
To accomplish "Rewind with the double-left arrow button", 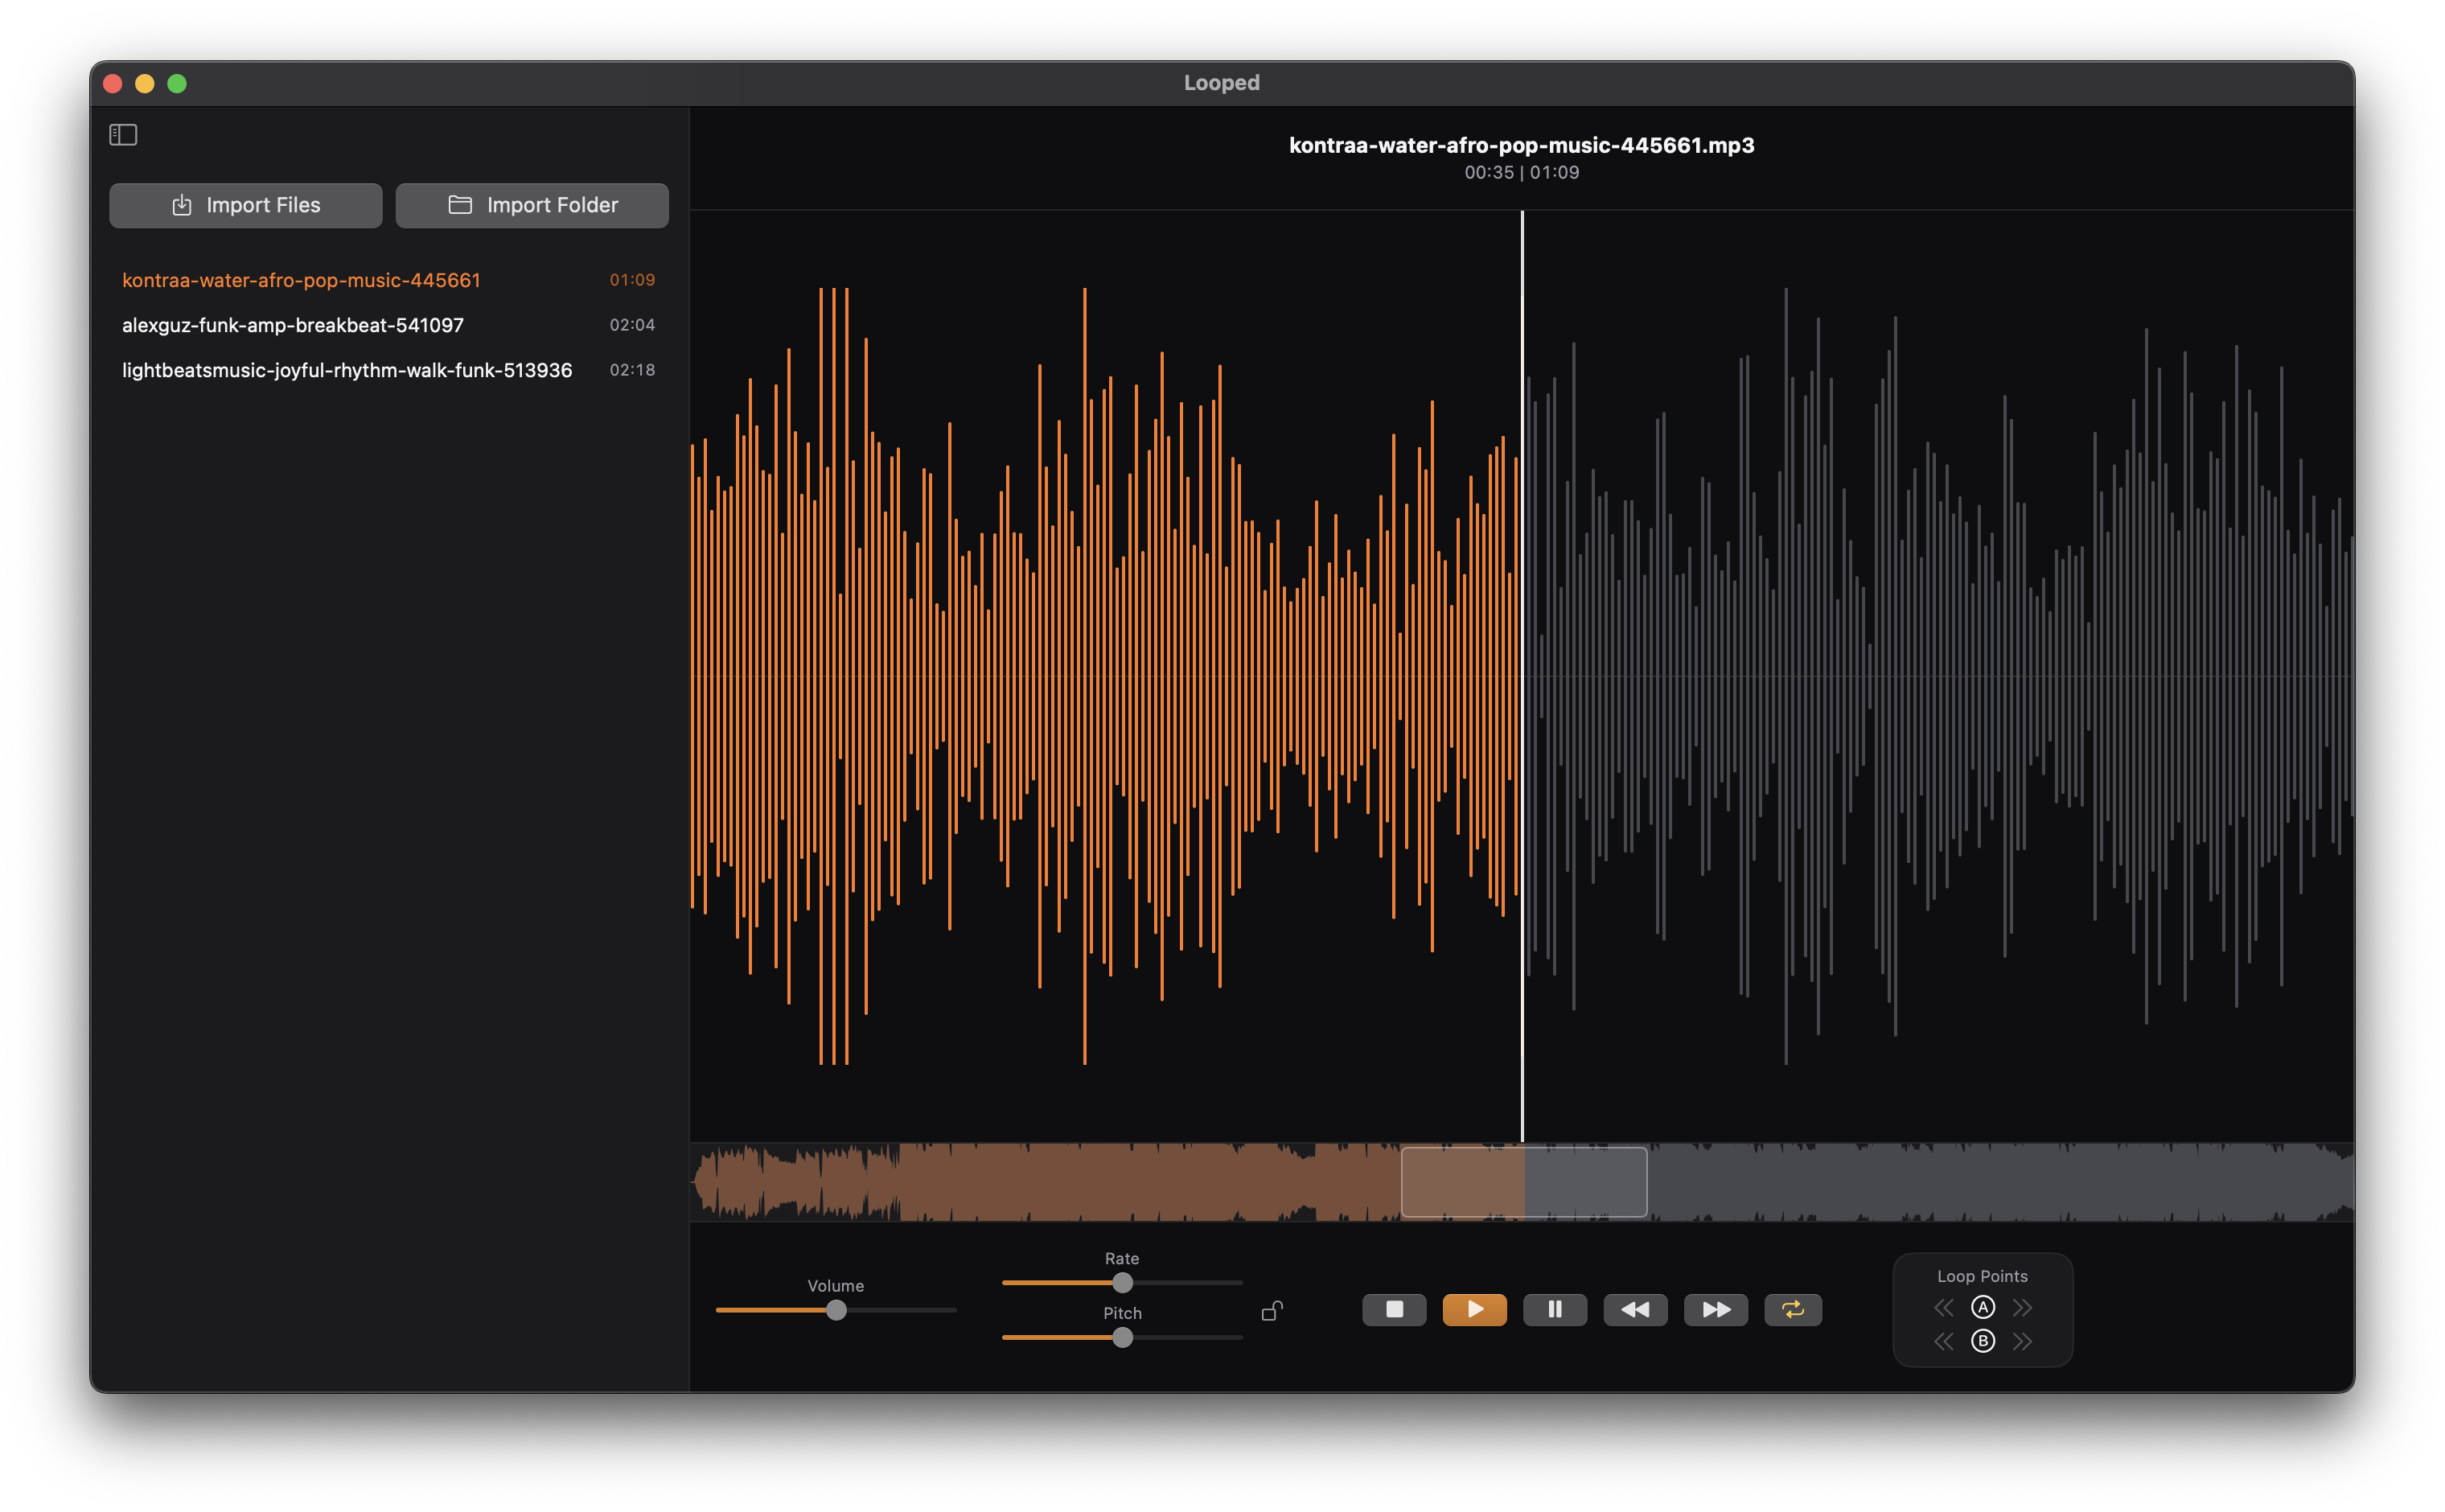I will pyautogui.click(x=1635, y=1309).
